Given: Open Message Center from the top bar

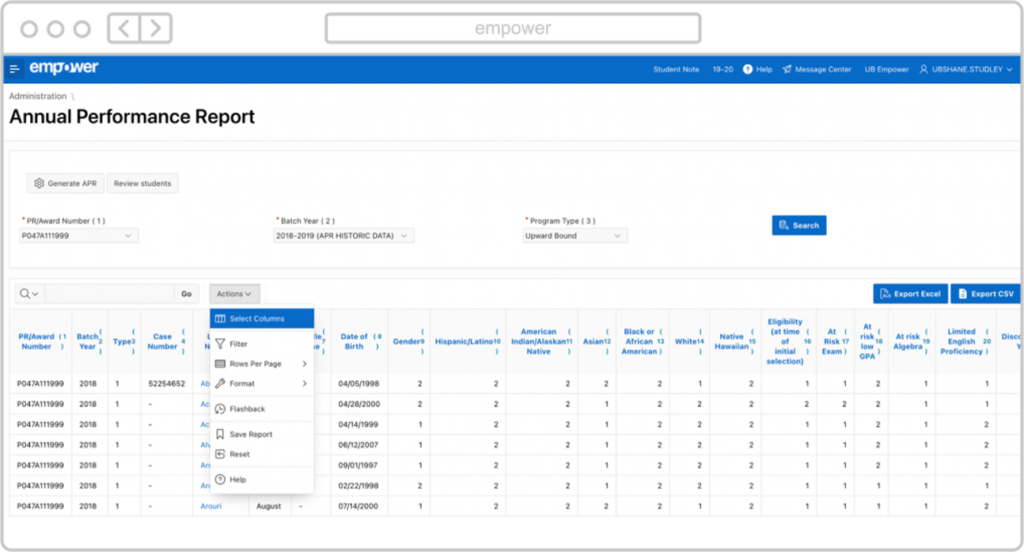Looking at the screenshot, I should click(x=817, y=69).
